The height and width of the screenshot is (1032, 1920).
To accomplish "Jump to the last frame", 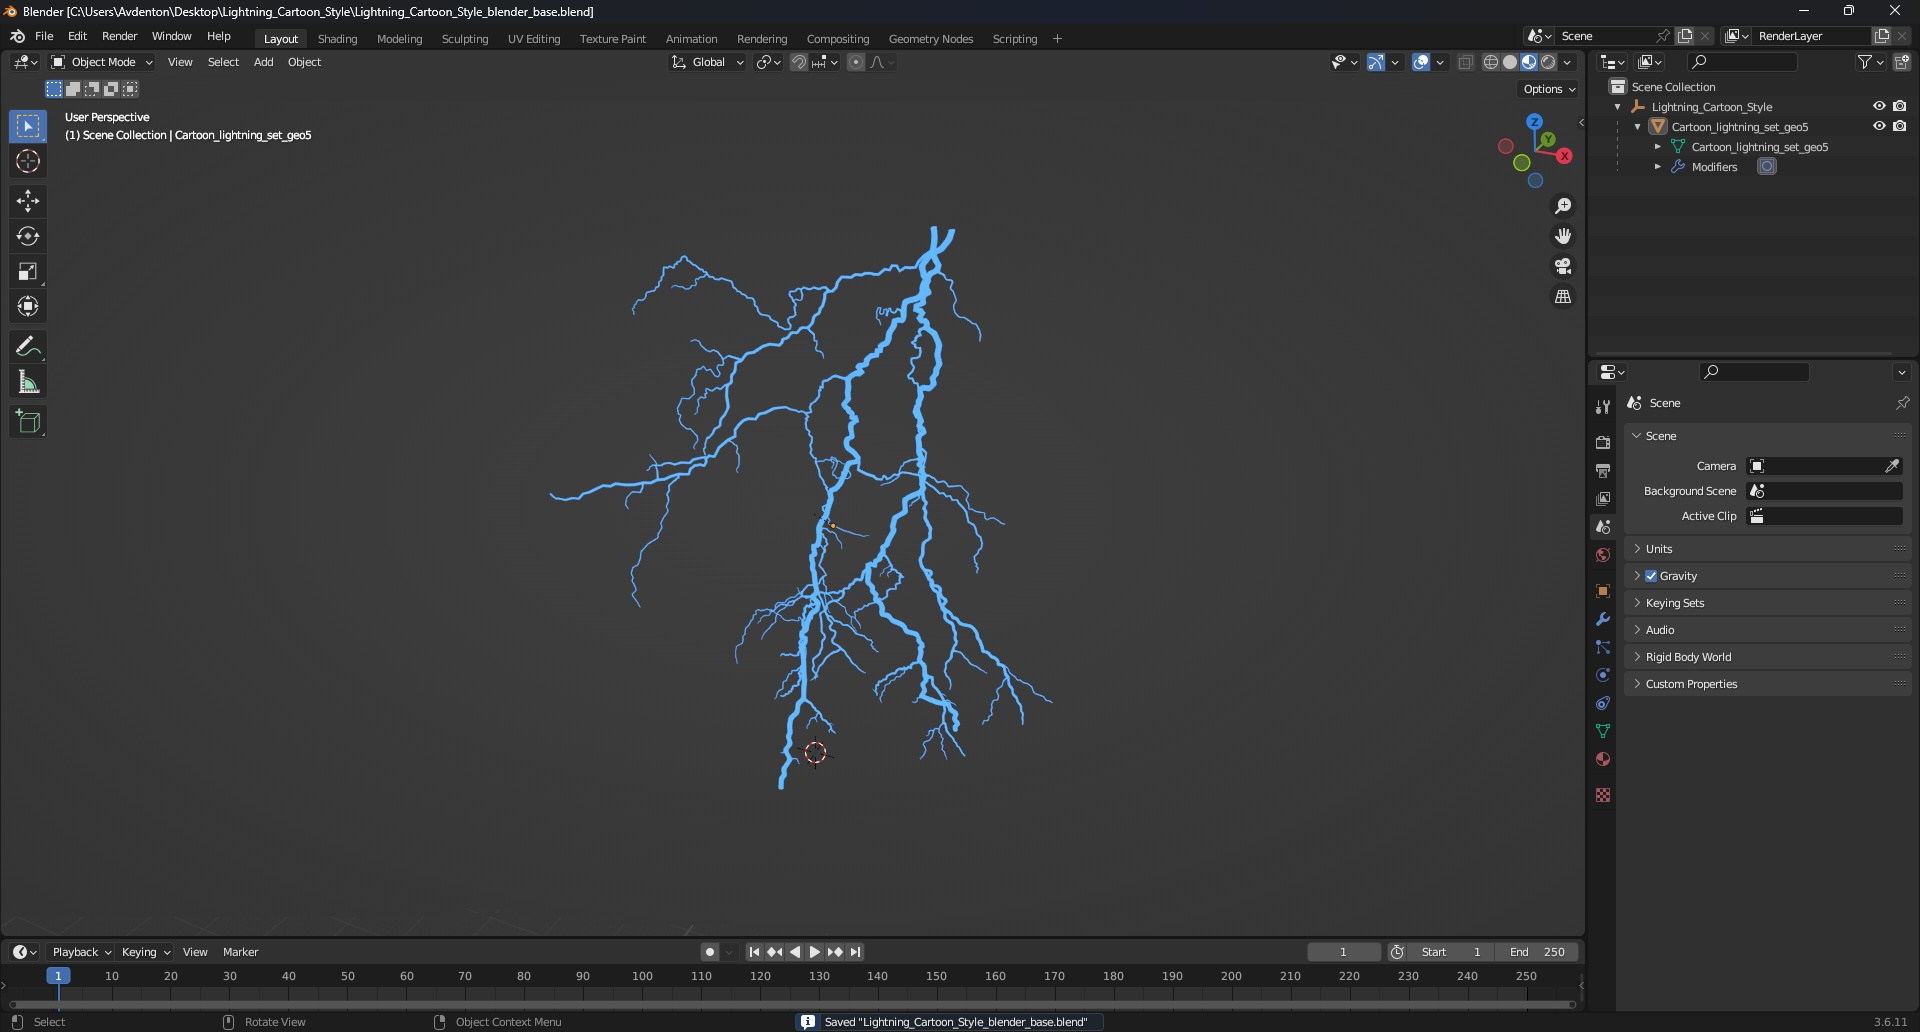I will pyautogui.click(x=856, y=952).
